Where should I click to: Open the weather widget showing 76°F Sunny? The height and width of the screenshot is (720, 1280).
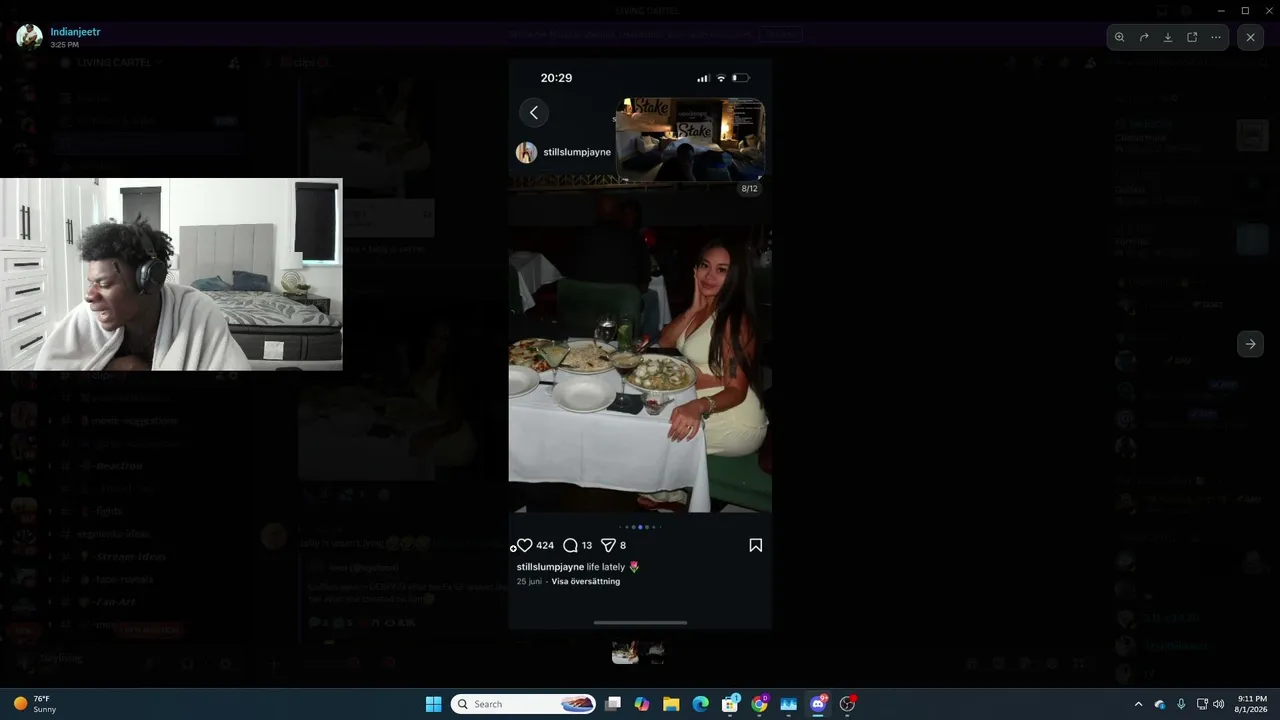(x=34, y=704)
